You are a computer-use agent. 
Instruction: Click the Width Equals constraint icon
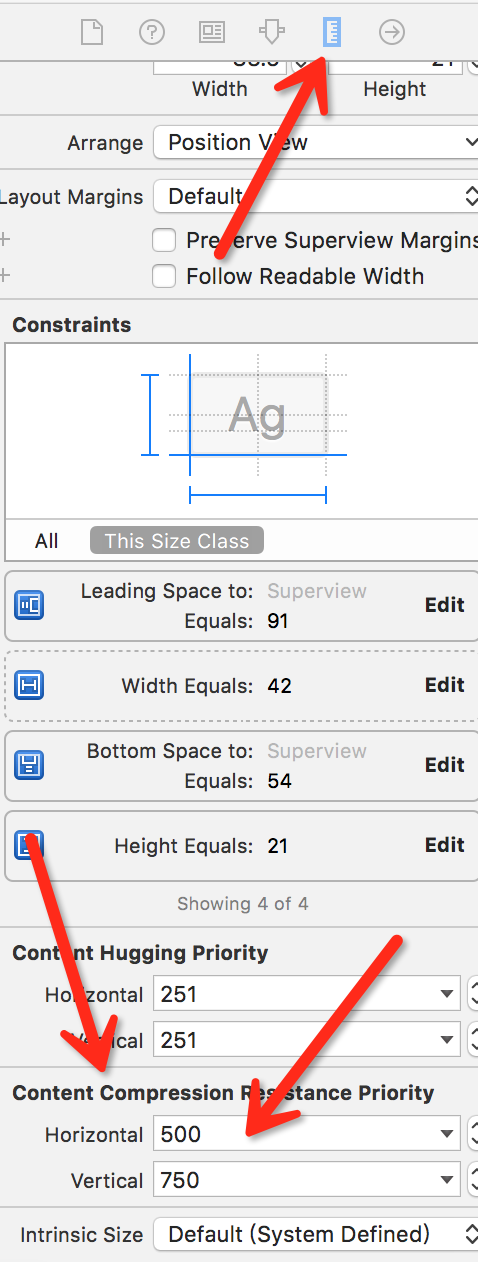pyautogui.click(x=29, y=685)
